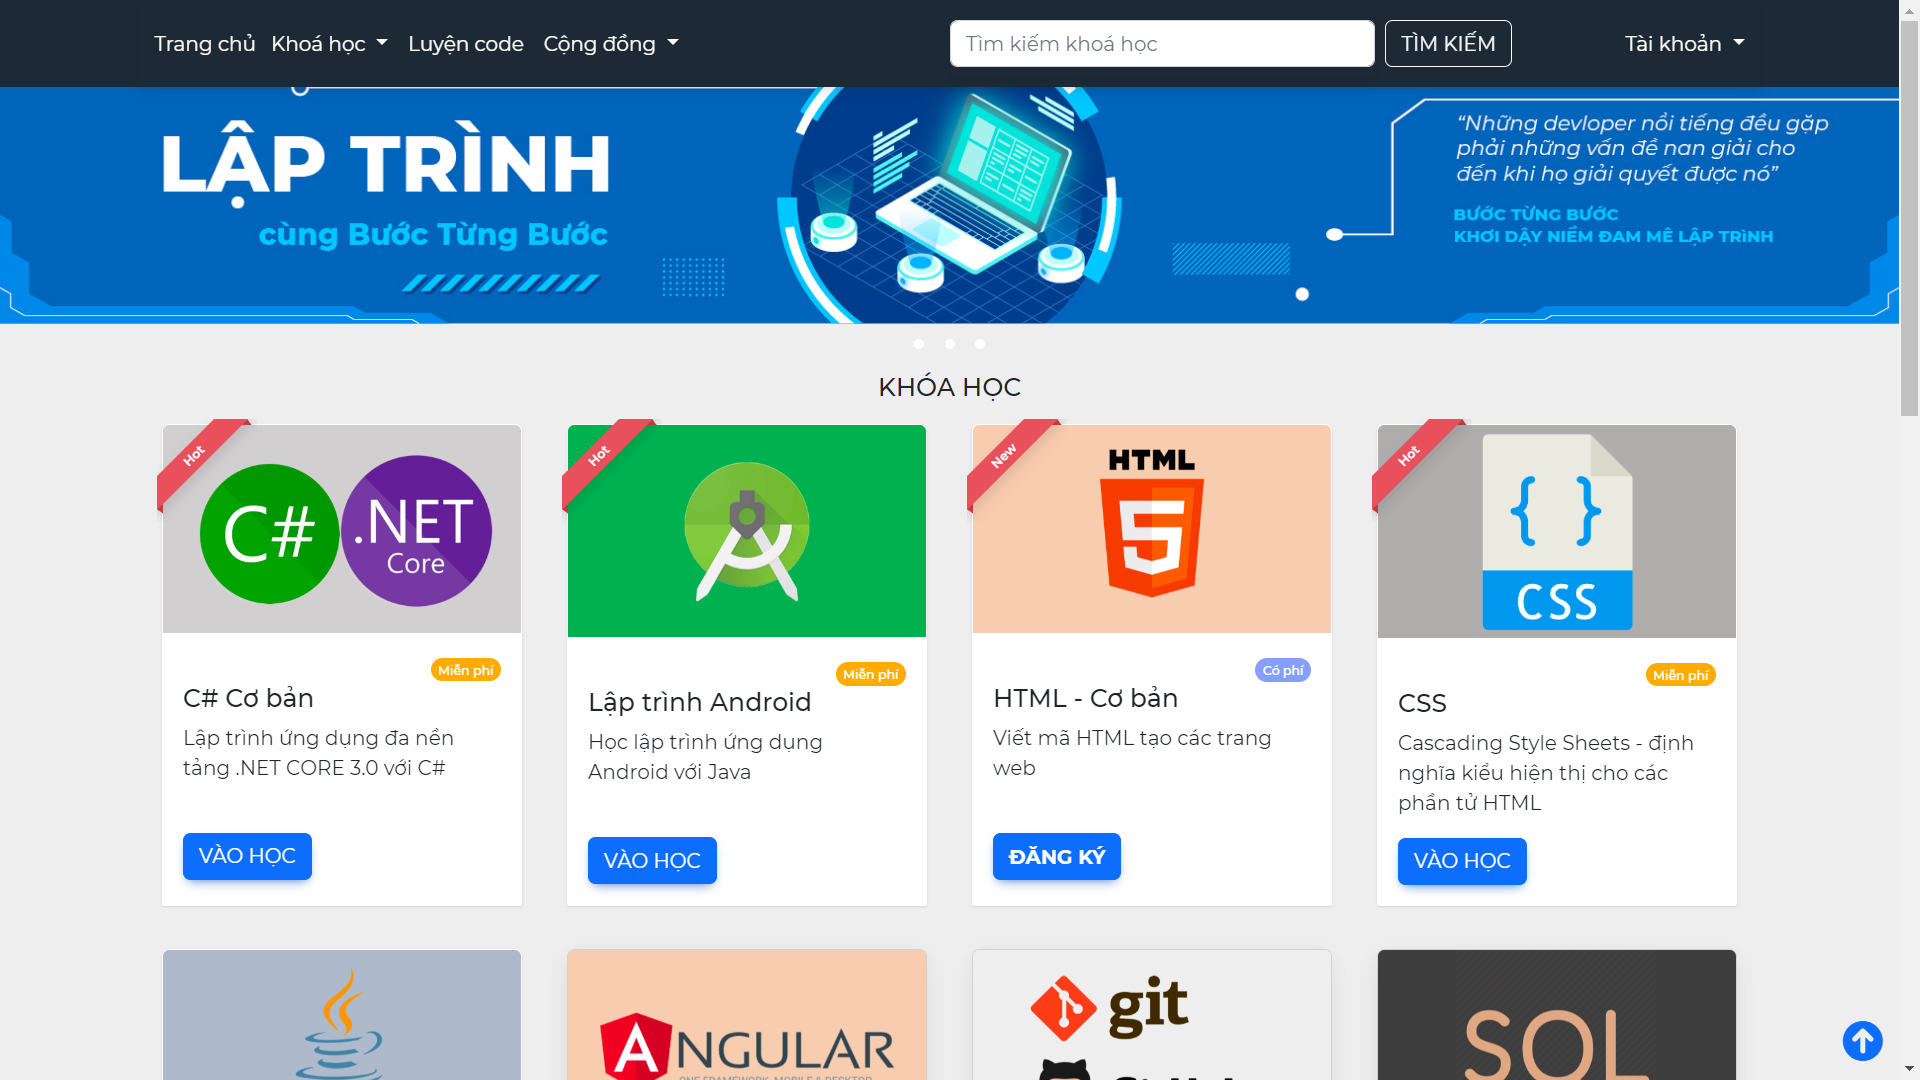Click VÀO HỌC on the C# Cơ bản course

coord(246,856)
